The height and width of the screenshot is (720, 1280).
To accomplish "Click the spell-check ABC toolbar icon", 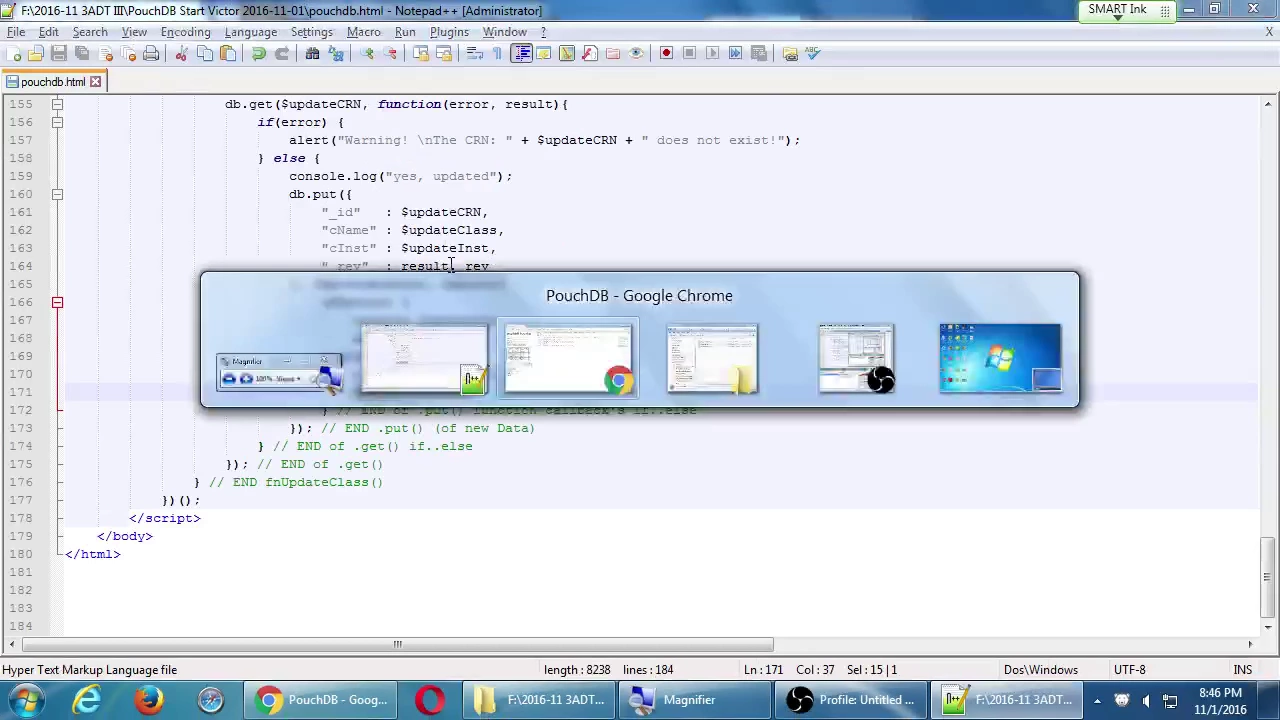I will pos(813,54).
